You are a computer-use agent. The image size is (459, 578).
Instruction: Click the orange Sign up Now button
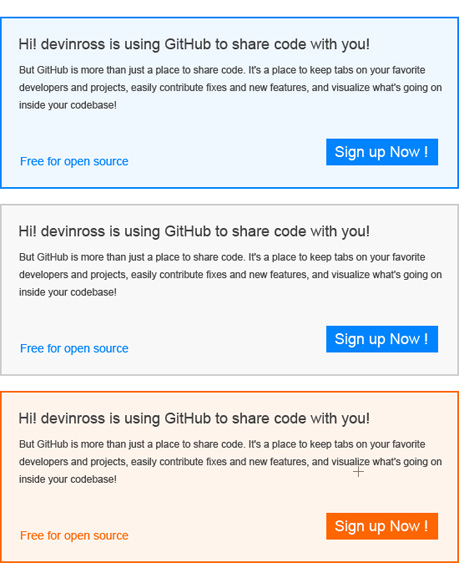pyautogui.click(x=382, y=526)
